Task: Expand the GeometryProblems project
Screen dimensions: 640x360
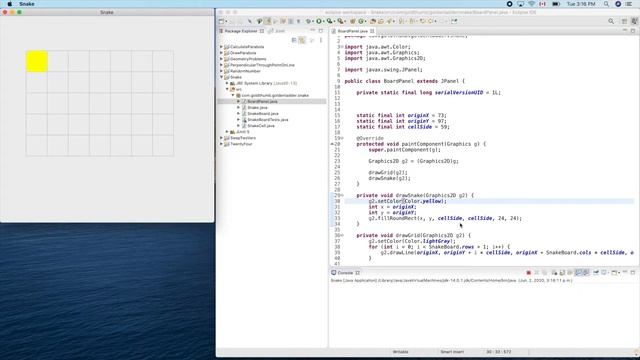Action: (222, 59)
